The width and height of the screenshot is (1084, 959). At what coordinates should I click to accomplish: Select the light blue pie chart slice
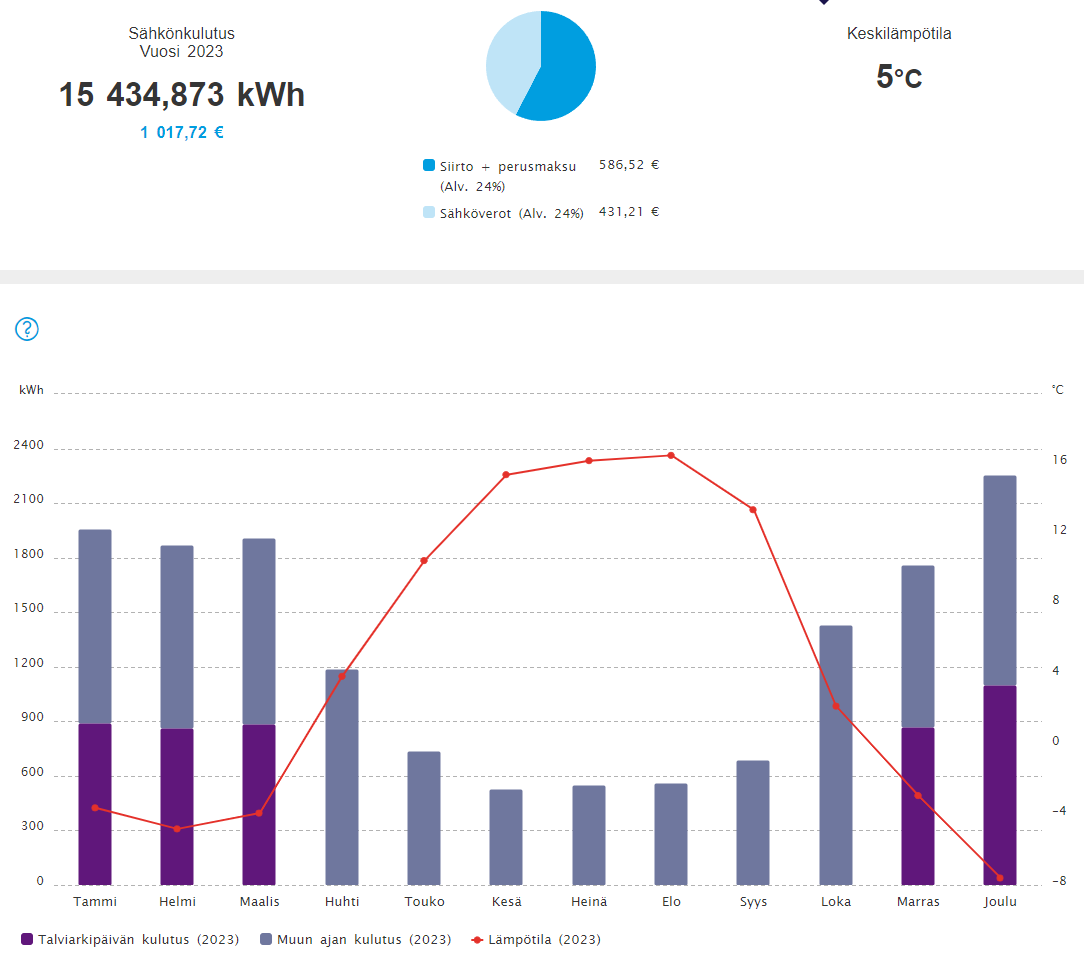tap(510, 60)
